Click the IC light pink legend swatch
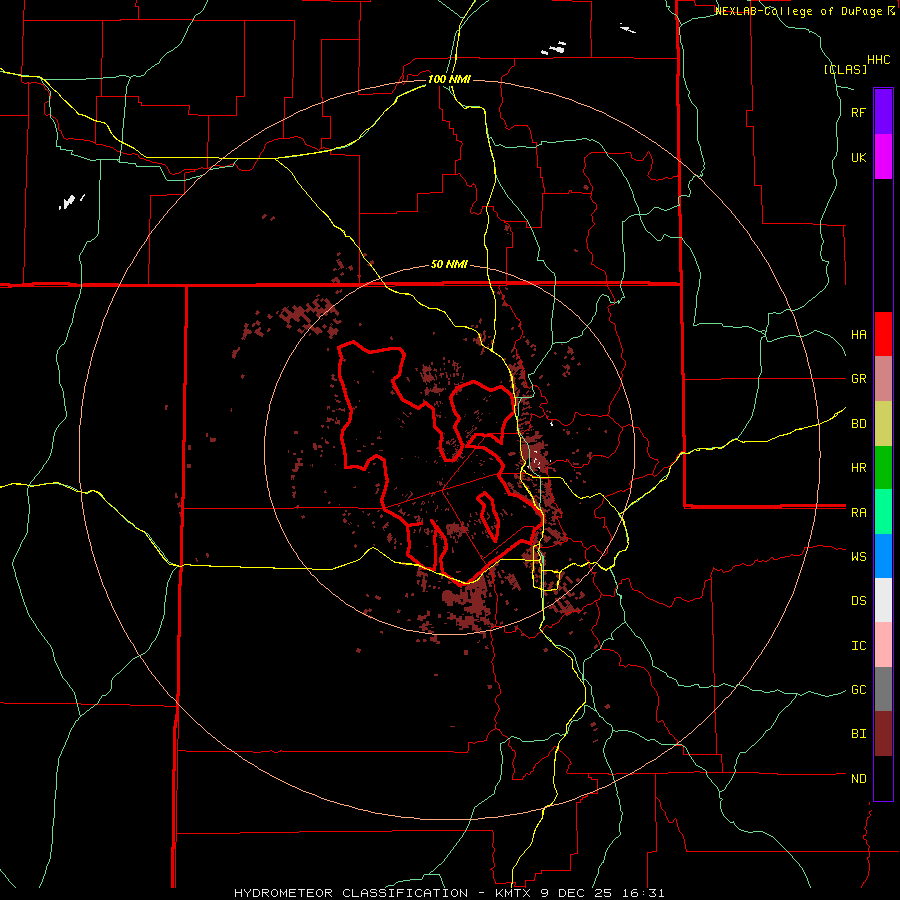This screenshot has height=900, width=900. tap(883, 645)
